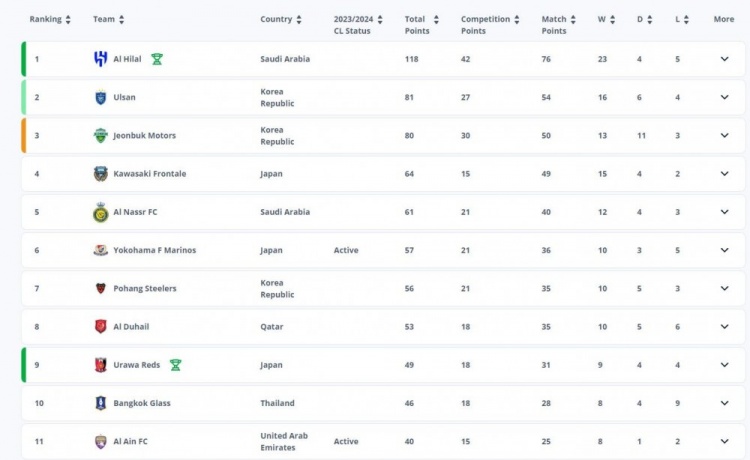Click the Al Nassr FC logo
Viewport: 750px width, 460px height.
tap(100, 212)
